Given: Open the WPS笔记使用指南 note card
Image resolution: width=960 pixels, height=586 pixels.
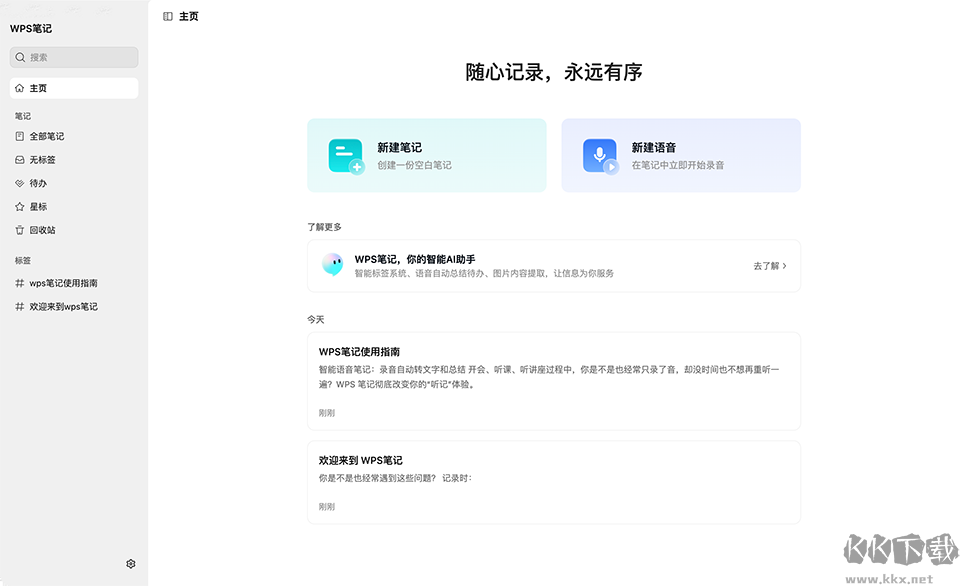Looking at the screenshot, I should pos(554,381).
